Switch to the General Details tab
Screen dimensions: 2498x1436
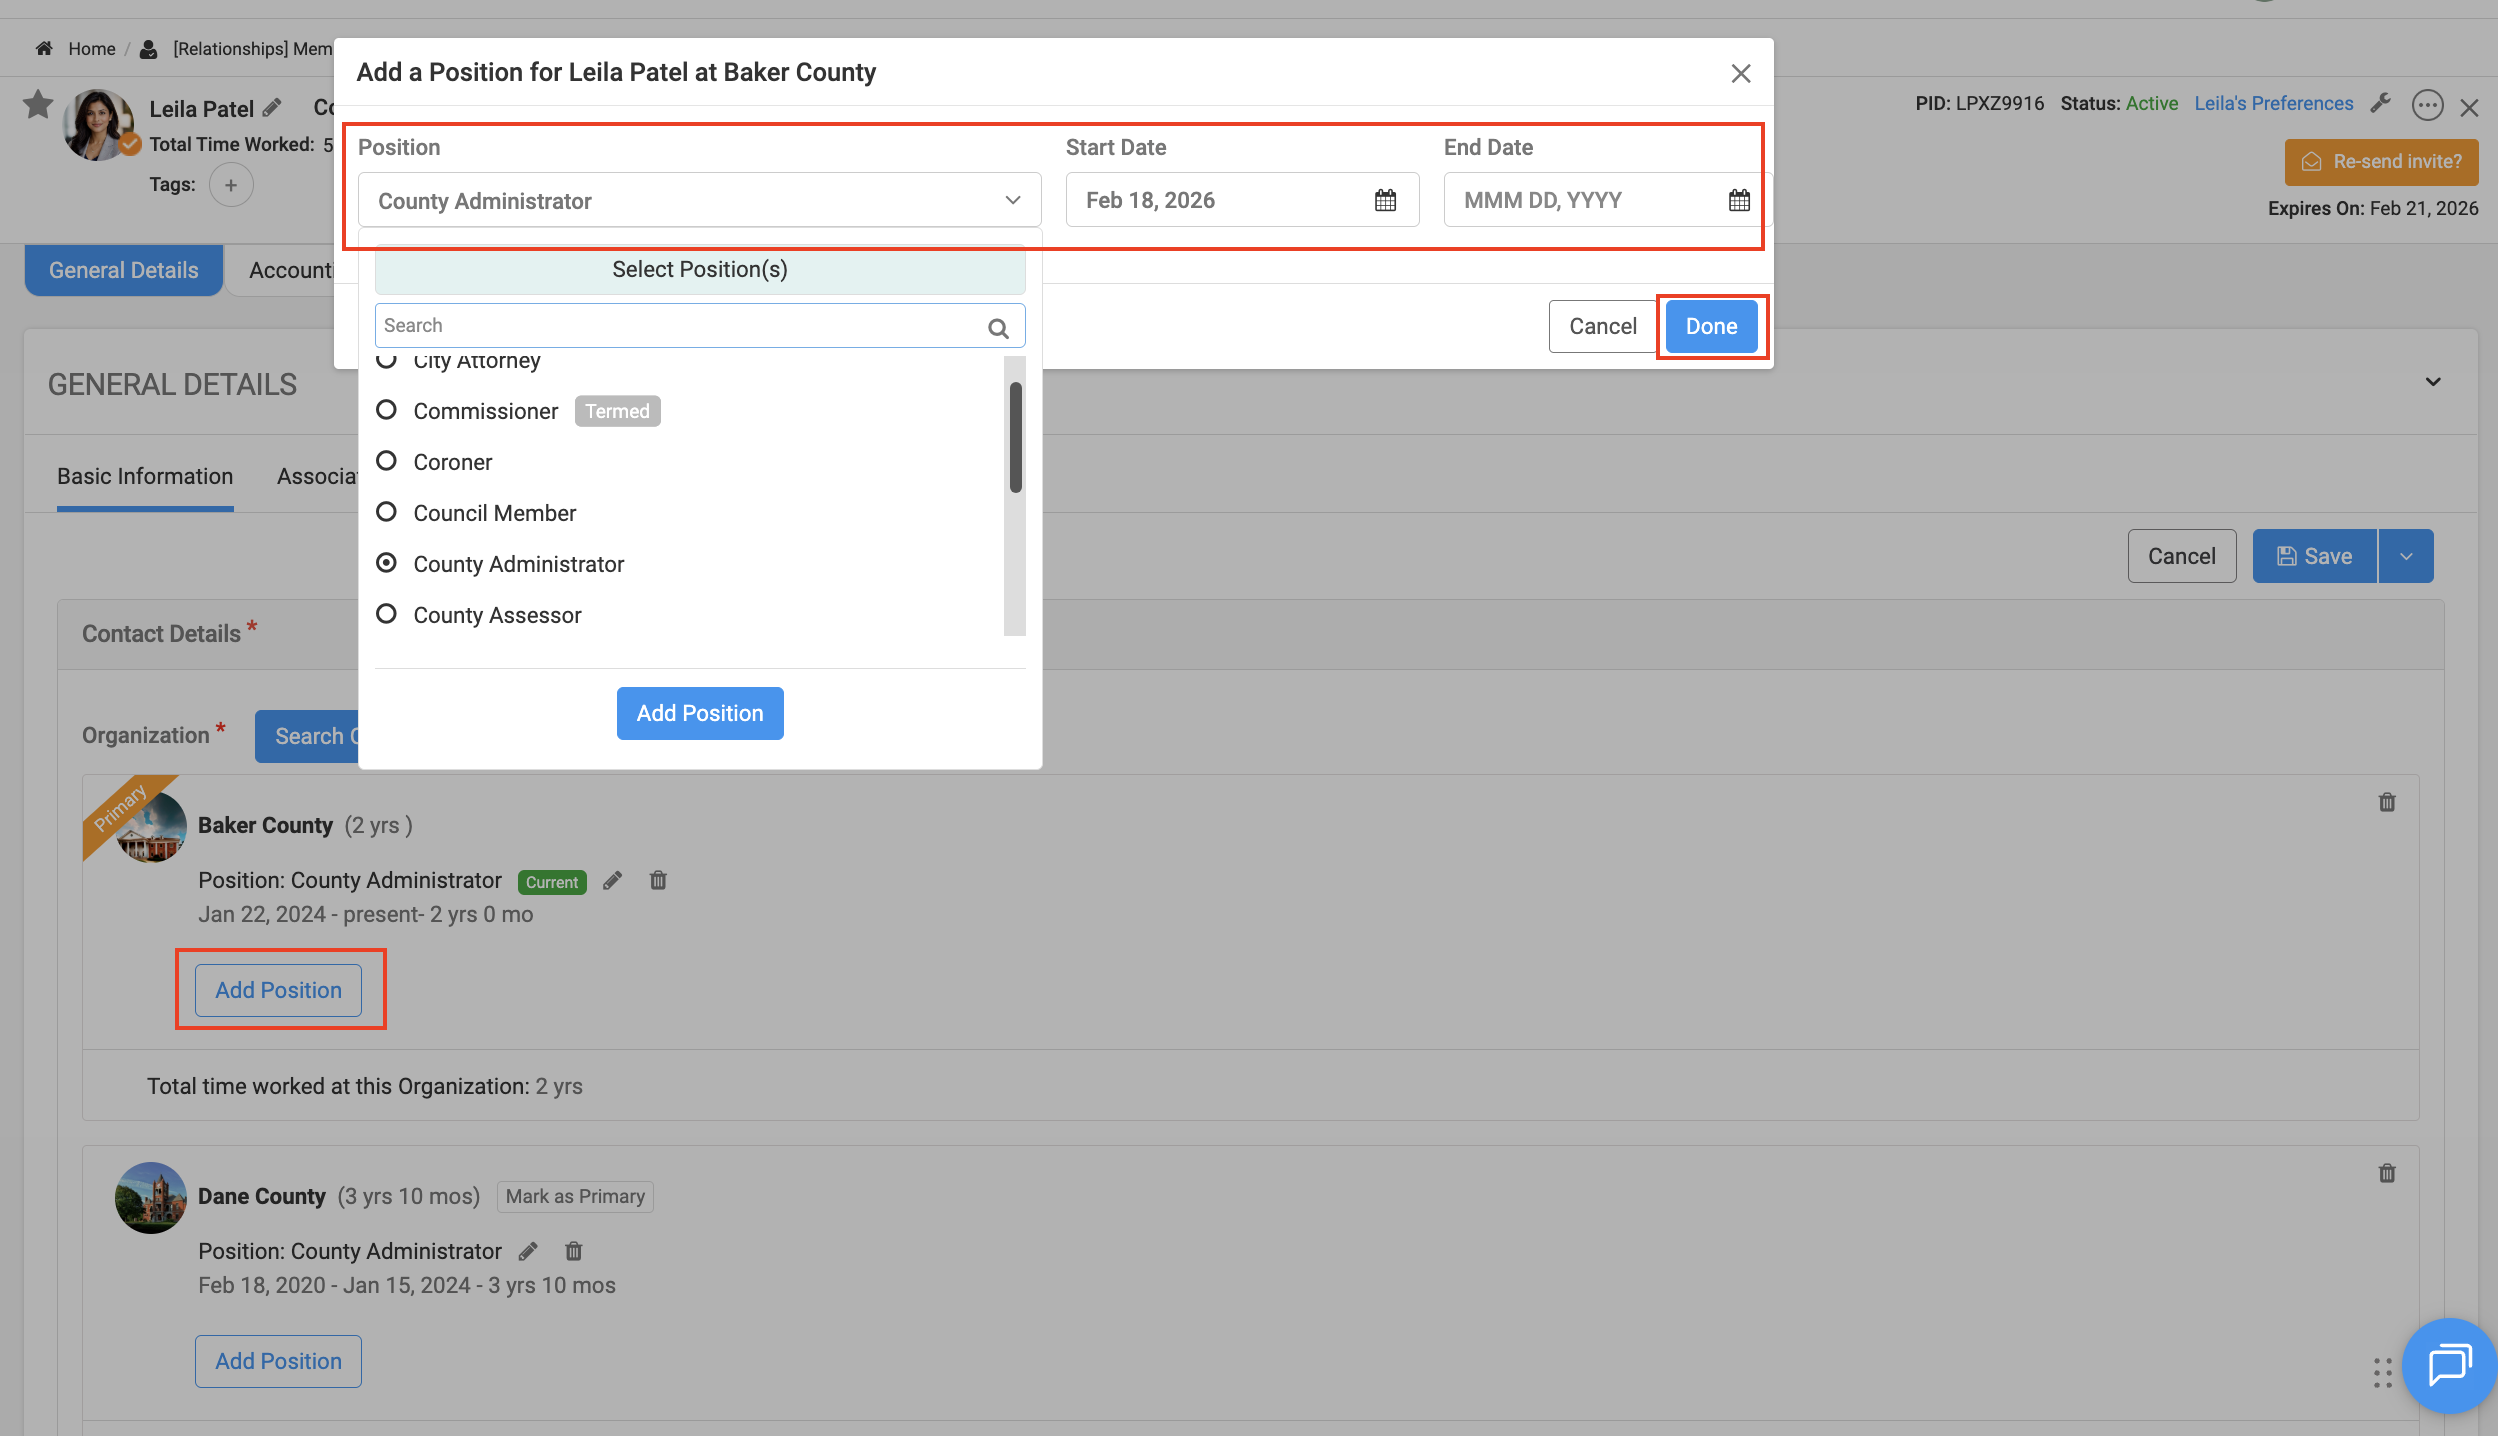[x=123, y=270]
